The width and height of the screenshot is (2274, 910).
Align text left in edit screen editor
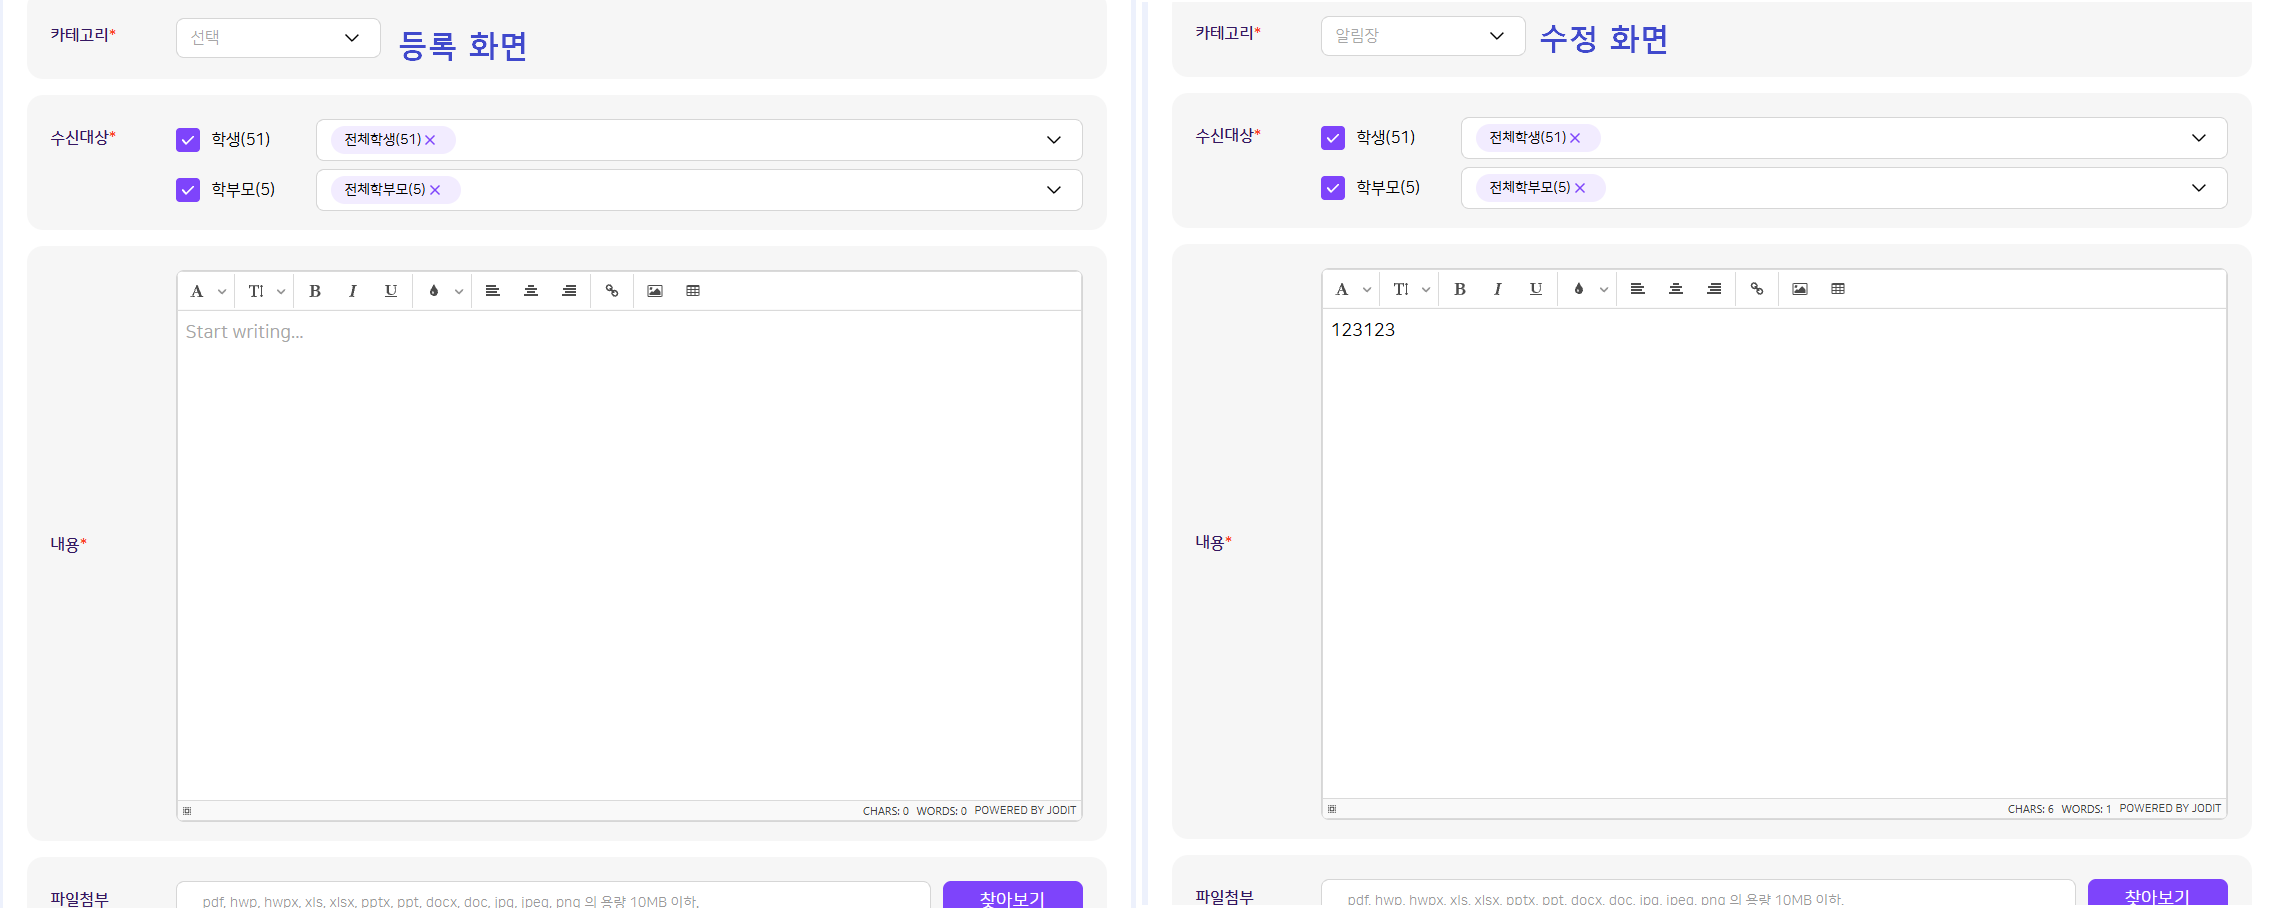pos(1638,289)
